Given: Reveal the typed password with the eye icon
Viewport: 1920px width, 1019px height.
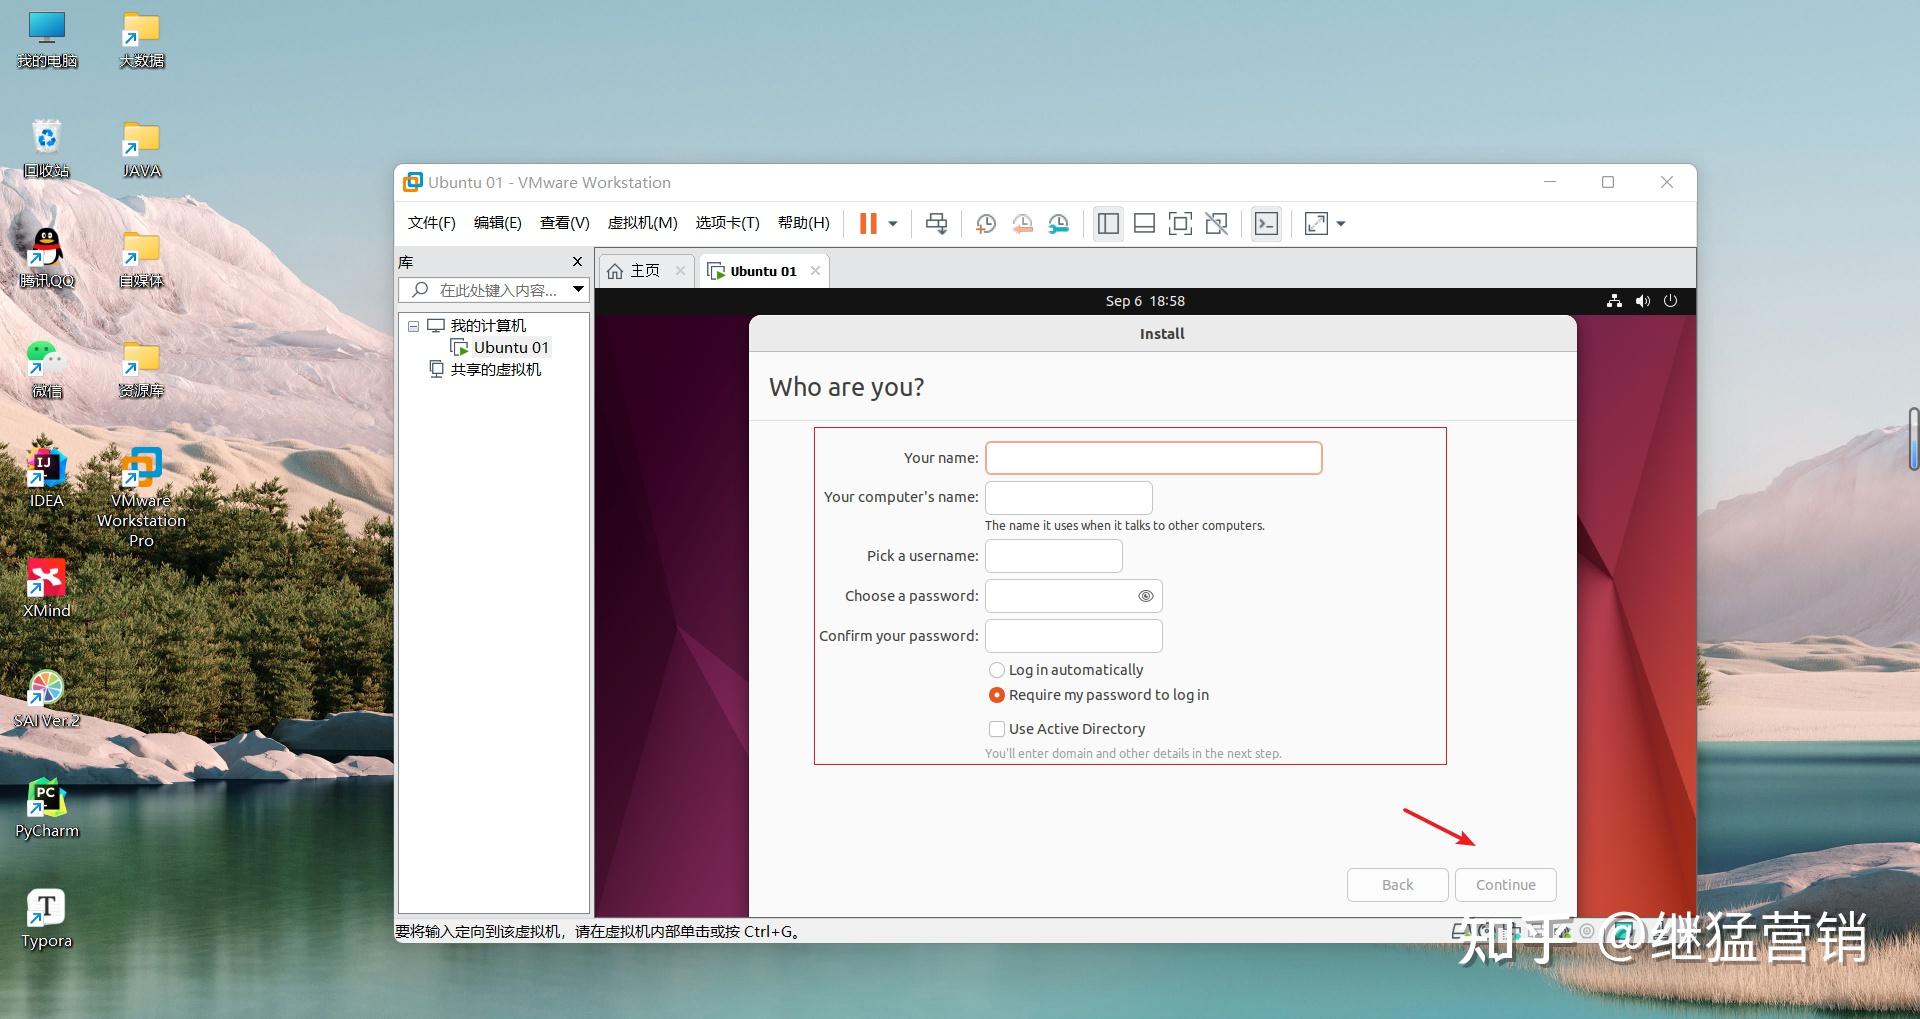Looking at the screenshot, I should click(1145, 596).
